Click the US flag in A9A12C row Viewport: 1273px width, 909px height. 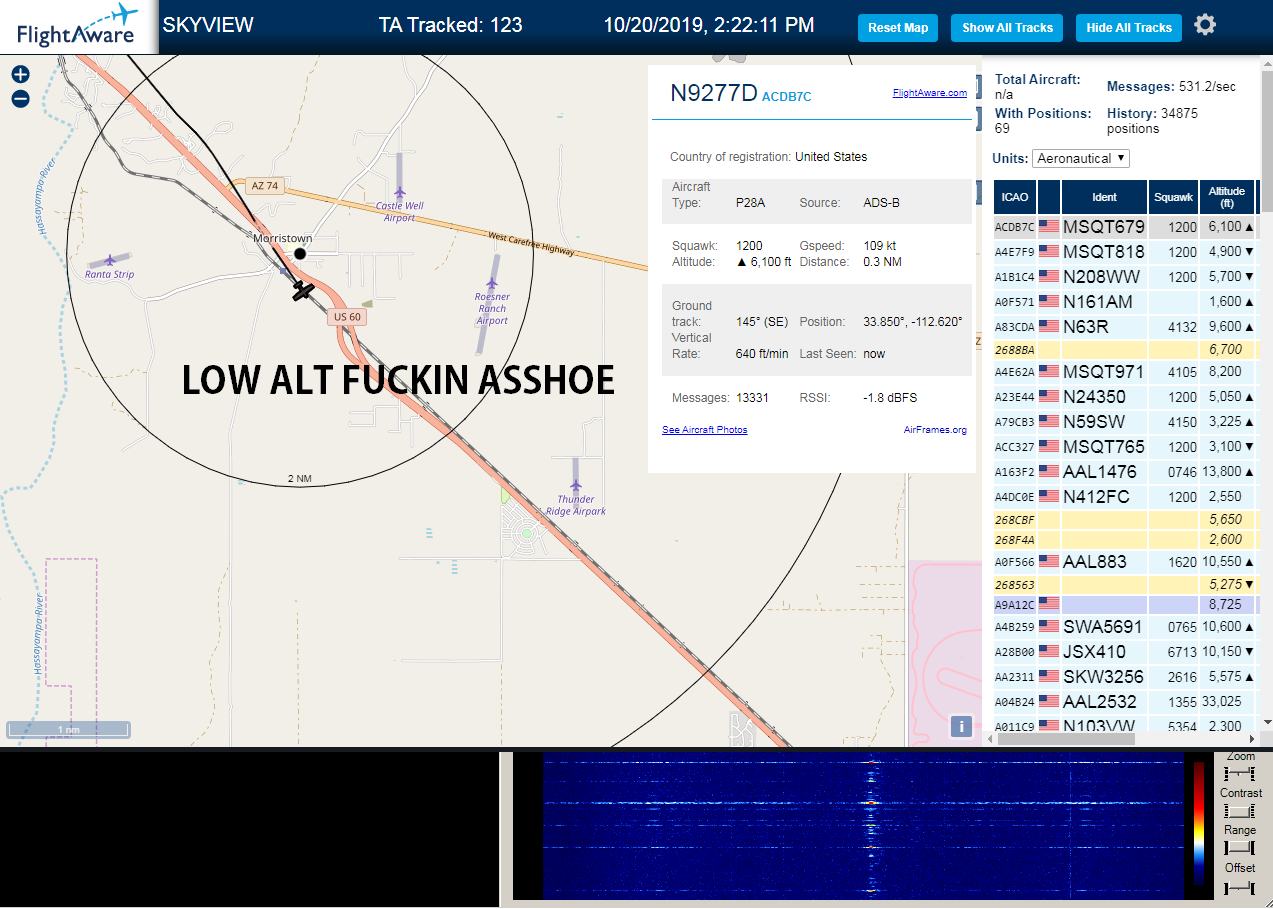[1049, 603]
